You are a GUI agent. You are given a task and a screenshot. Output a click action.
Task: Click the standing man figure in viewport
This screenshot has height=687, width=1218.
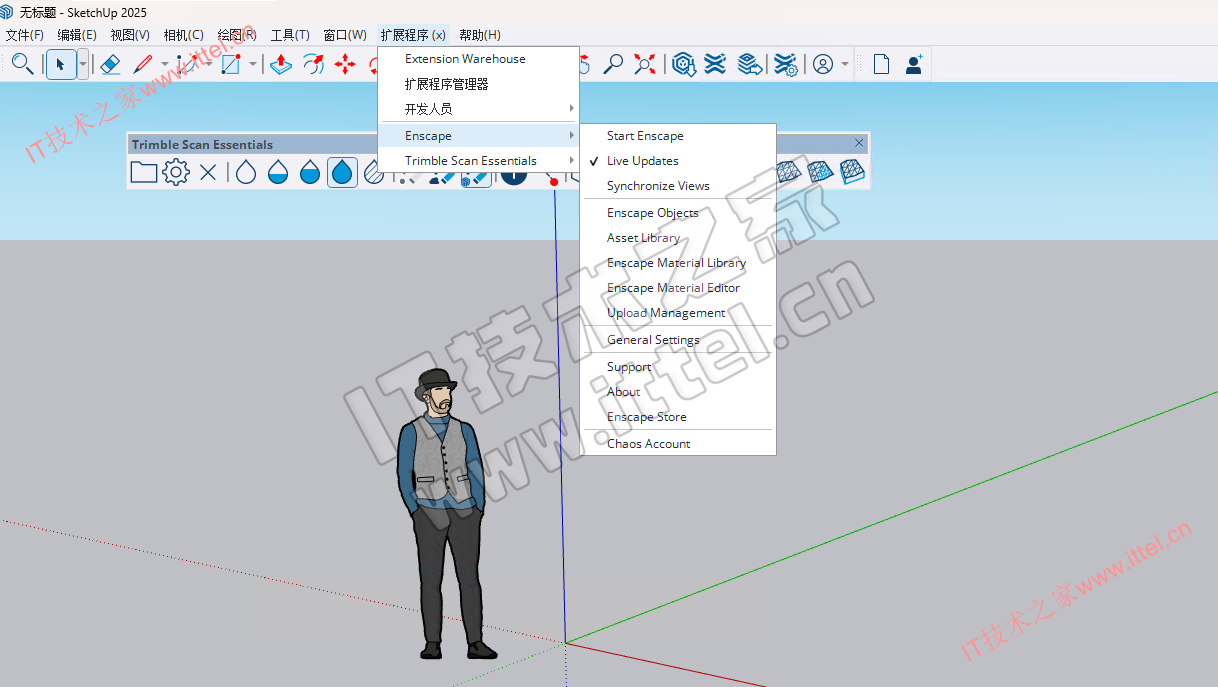pos(441,515)
